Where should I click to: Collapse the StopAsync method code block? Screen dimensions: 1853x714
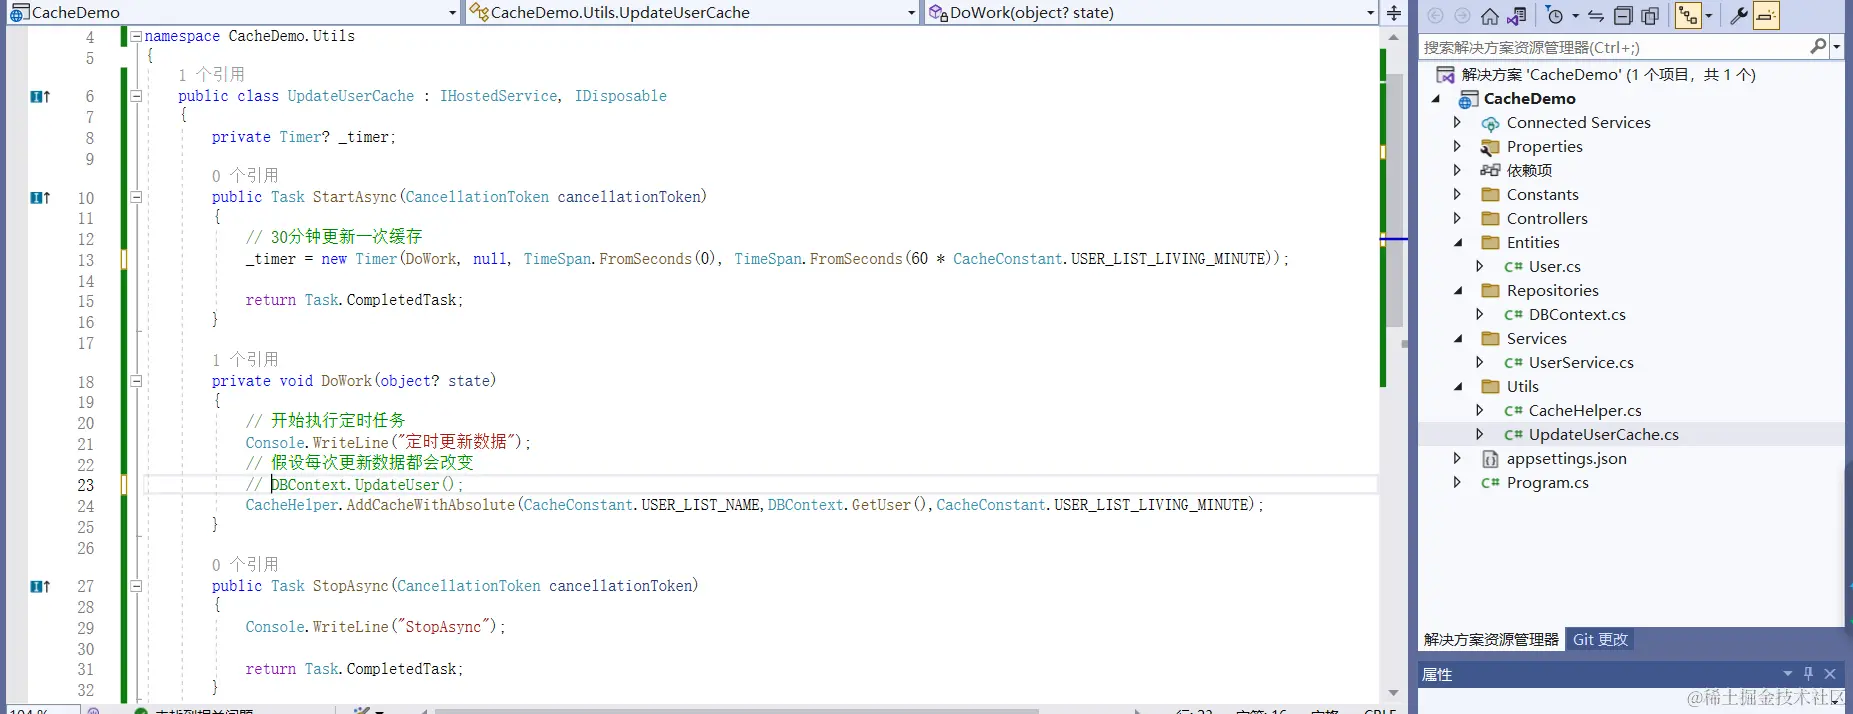136,586
